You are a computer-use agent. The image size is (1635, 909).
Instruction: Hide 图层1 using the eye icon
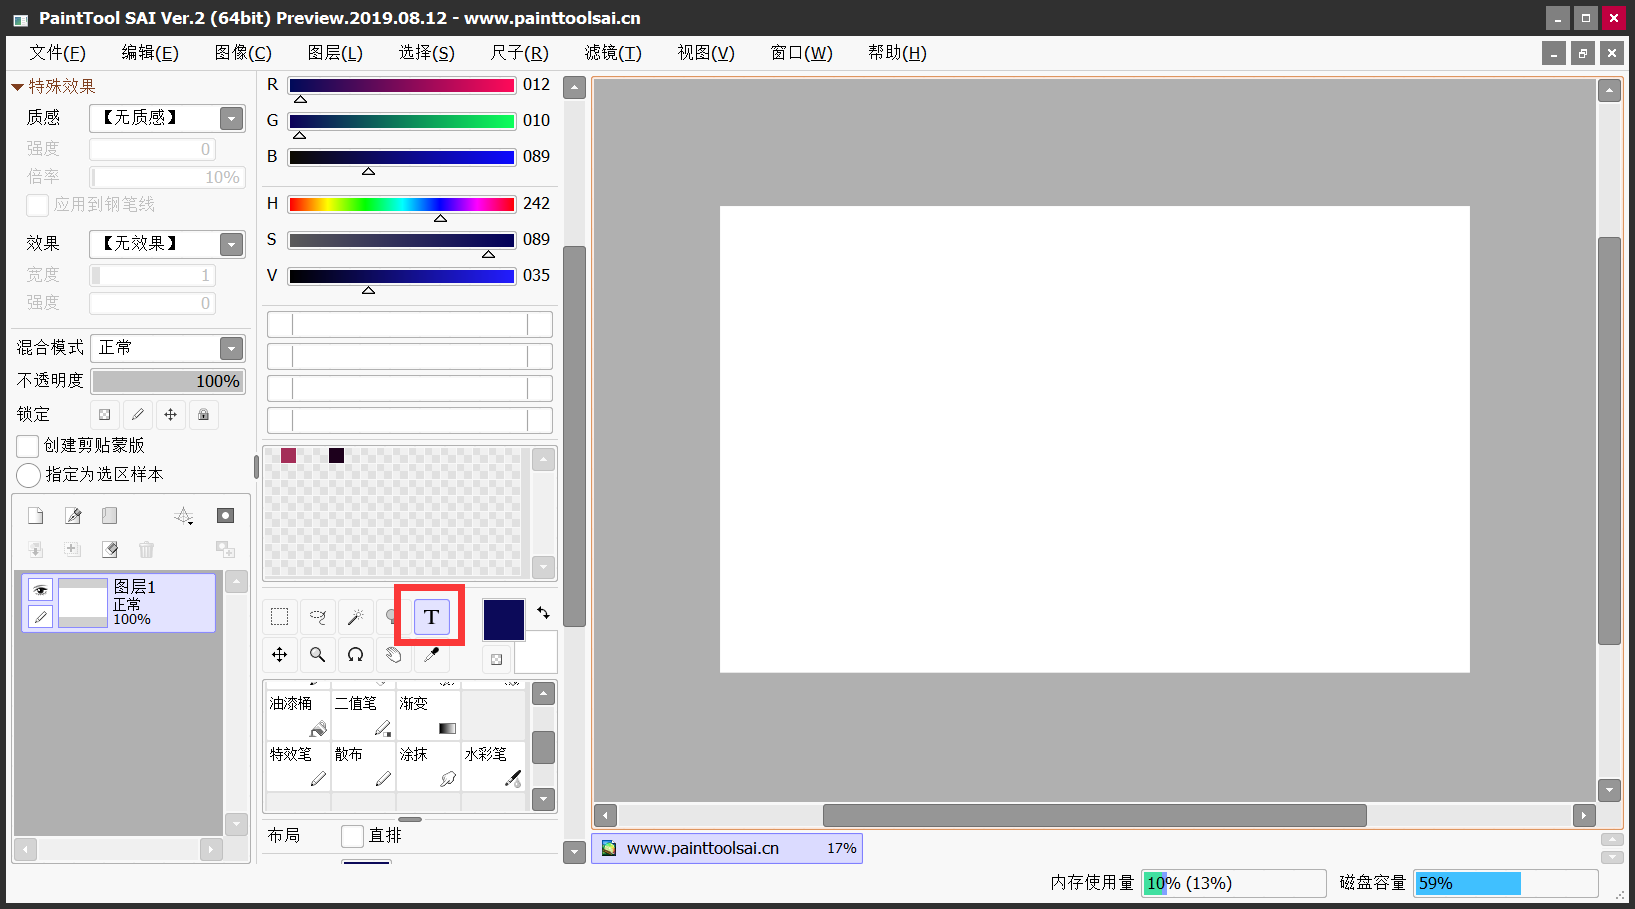[x=40, y=590]
